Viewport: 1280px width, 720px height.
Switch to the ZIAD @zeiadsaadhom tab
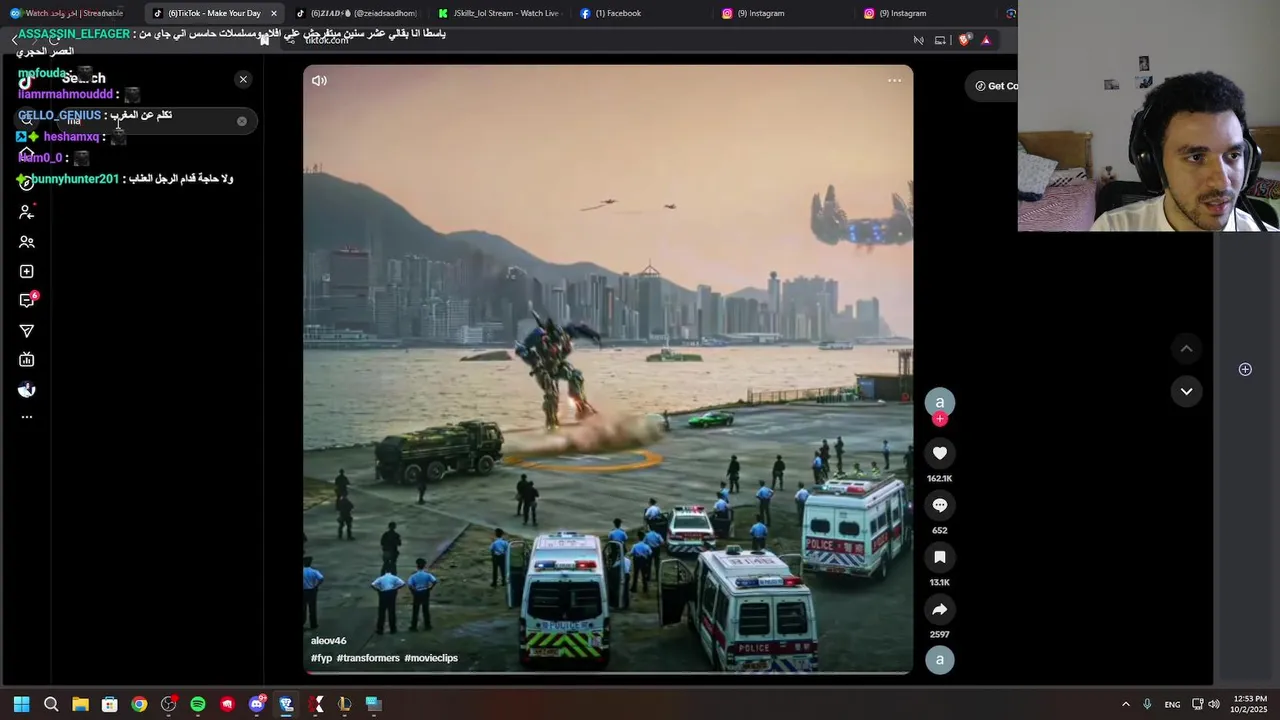tap(358, 13)
